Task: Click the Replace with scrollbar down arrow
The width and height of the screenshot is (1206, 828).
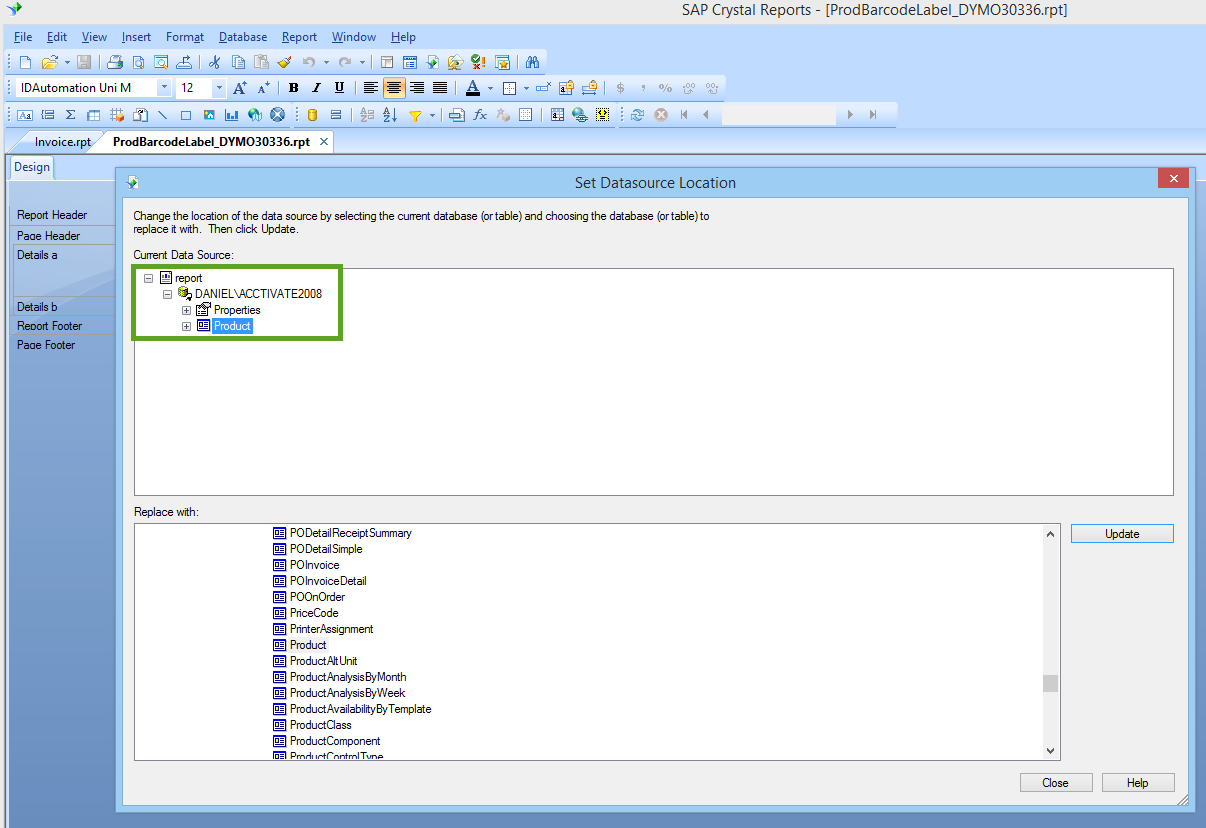Action: pyautogui.click(x=1050, y=750)
